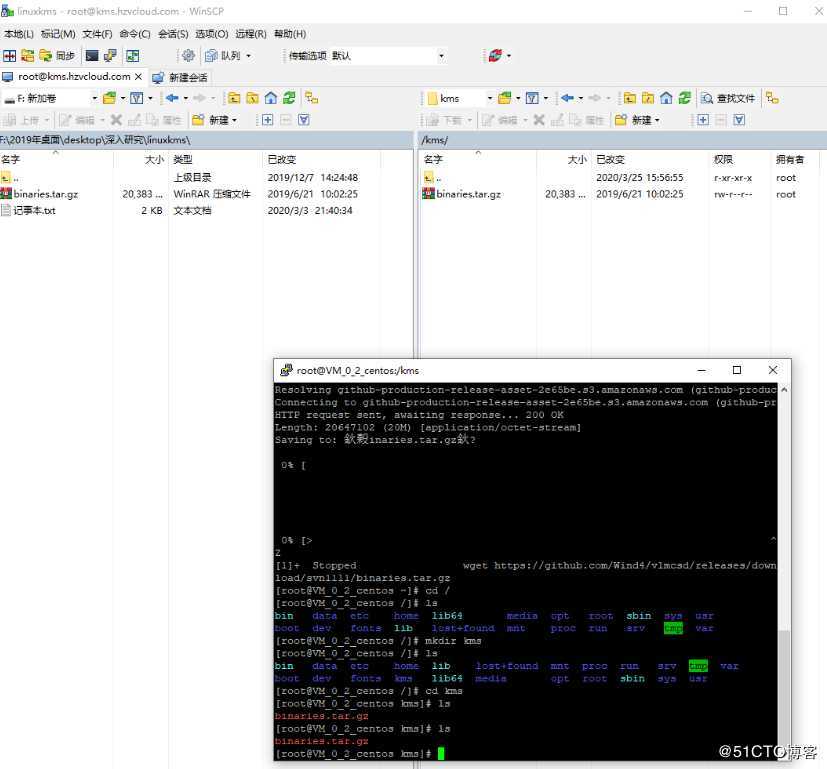Click the open terminal console icon
The width and height of the screenshot is (827, 769).
point(91,56)
